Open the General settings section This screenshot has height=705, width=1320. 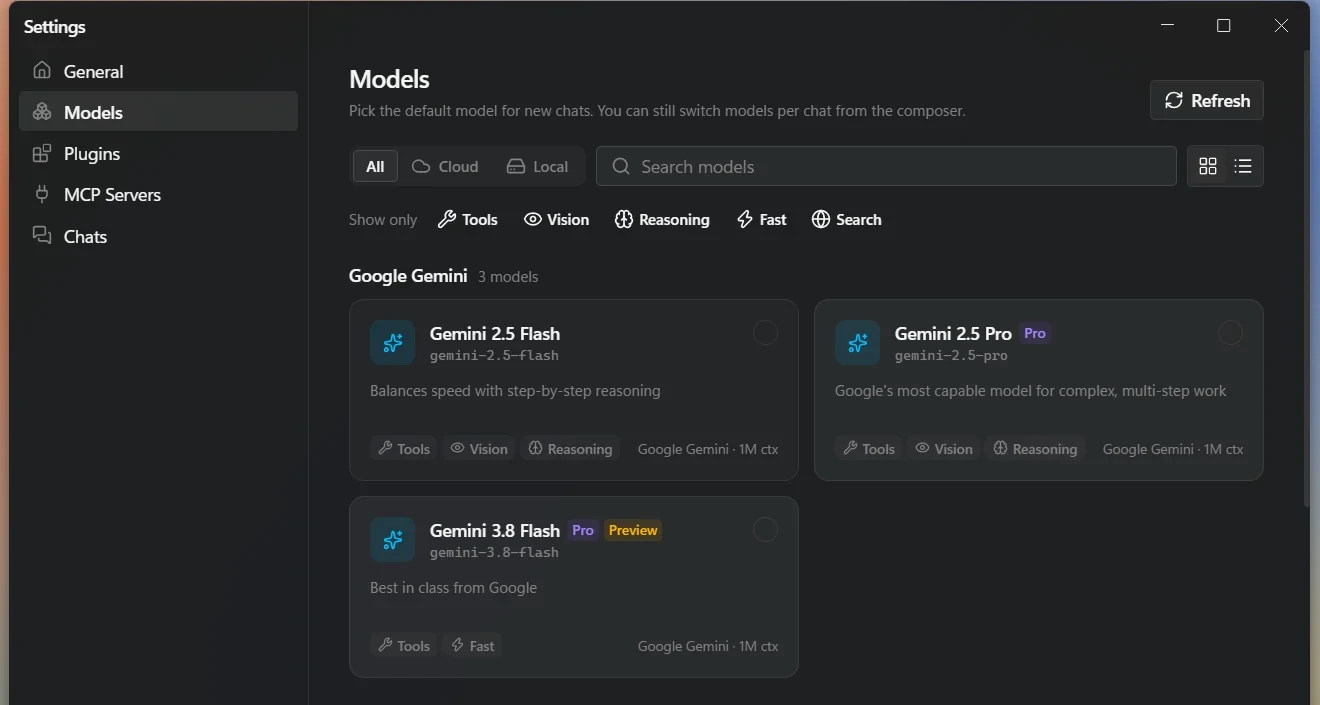(158, 71)
